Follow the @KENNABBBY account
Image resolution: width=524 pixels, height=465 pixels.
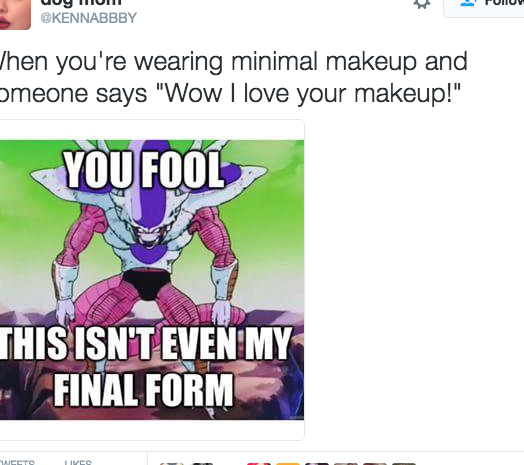click(x=484, y=7)
